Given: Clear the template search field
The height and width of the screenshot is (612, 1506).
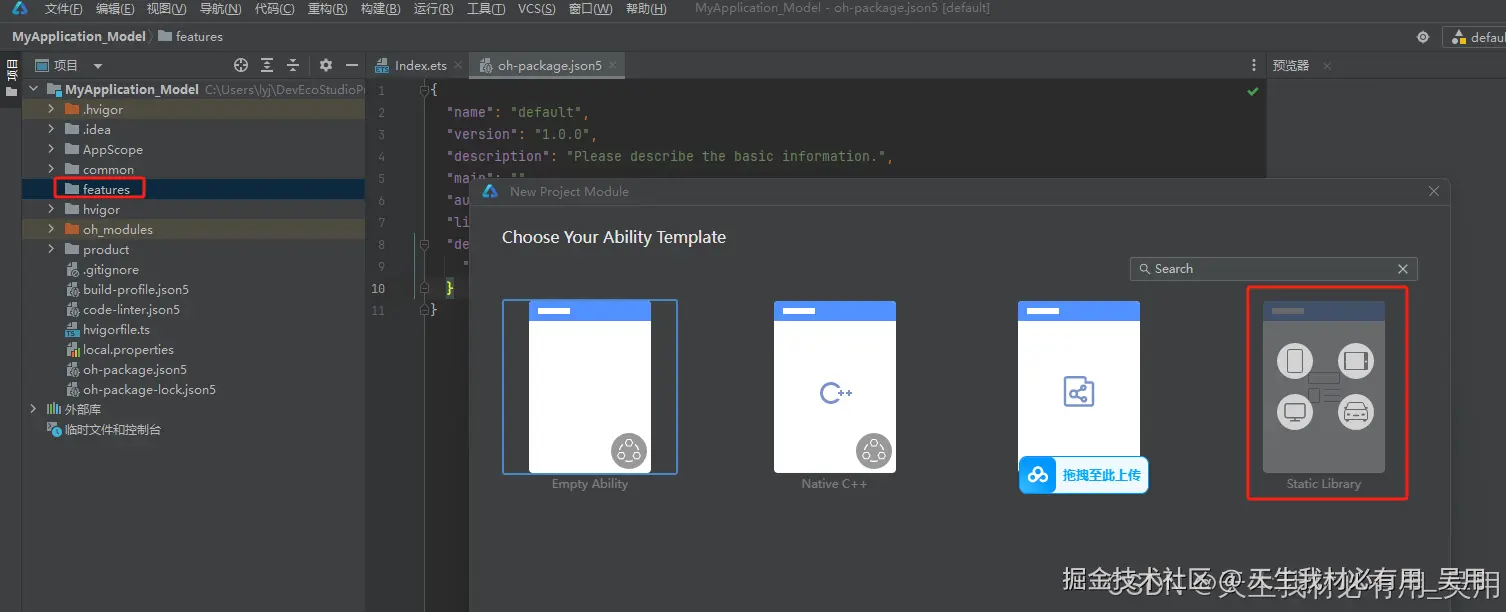Looking at the screenshot, I should click(1403, 269).
